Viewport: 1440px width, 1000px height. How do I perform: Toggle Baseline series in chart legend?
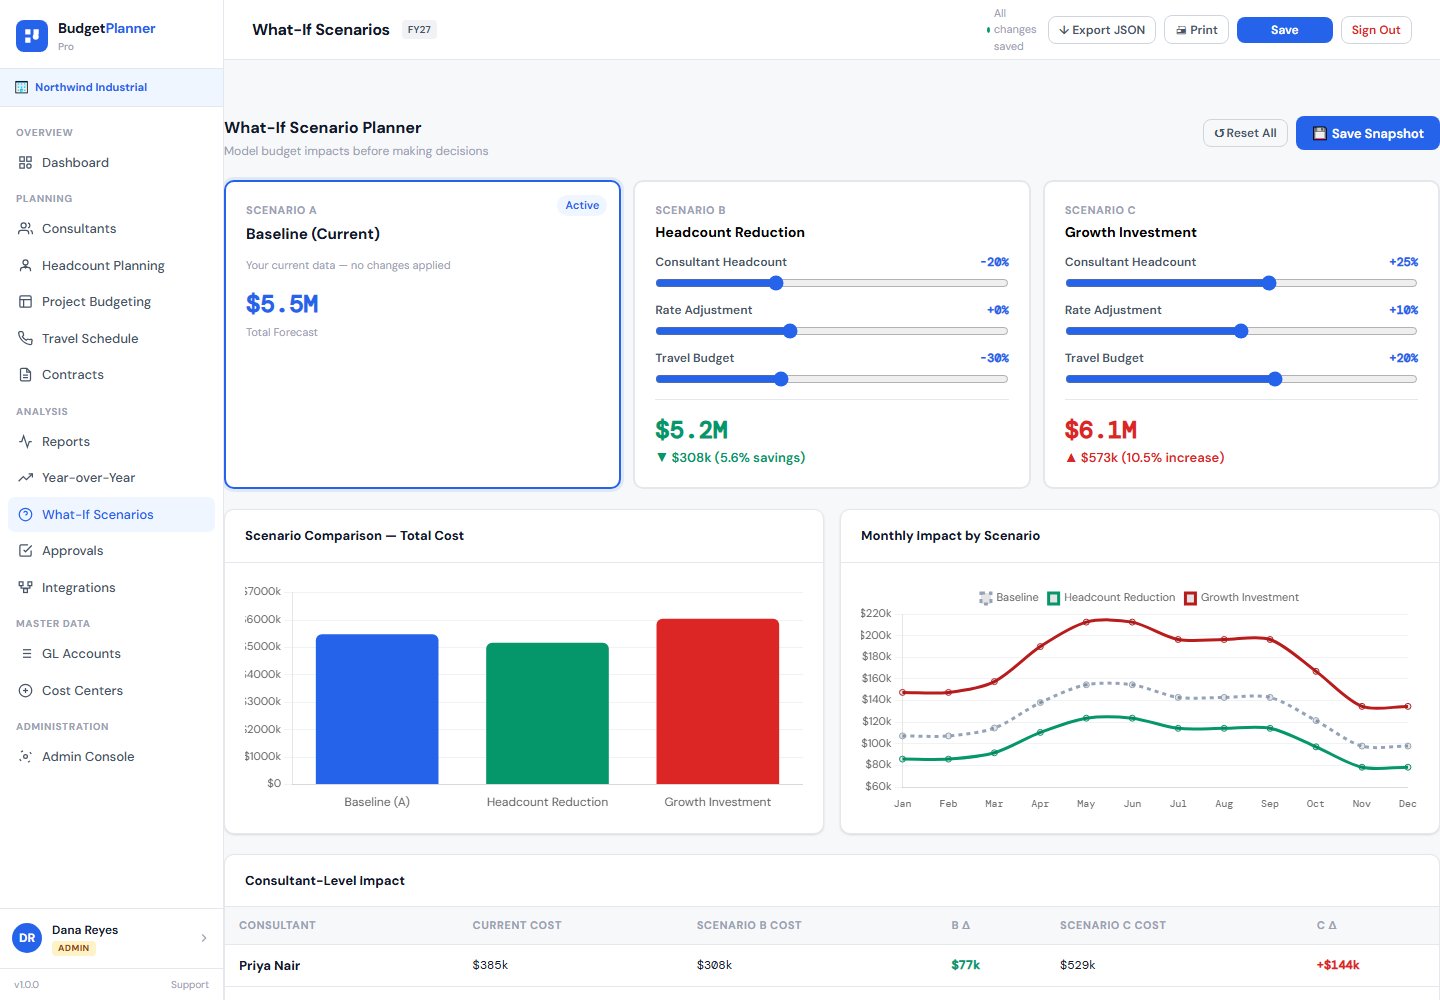[x=1008, y=597]
